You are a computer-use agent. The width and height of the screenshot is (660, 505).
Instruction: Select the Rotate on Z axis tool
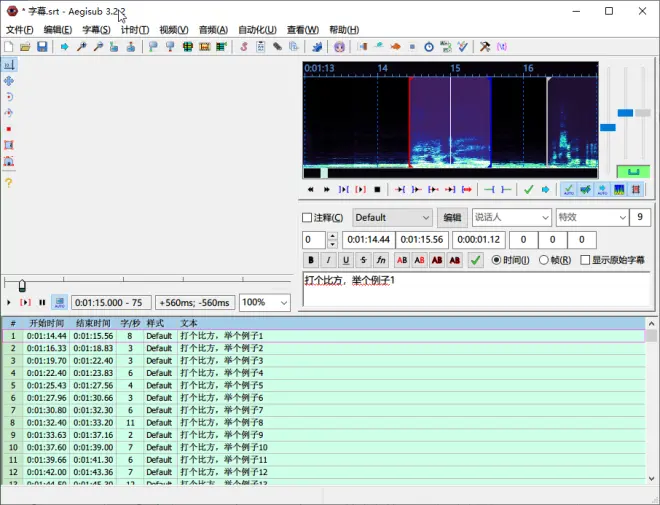click(x=9, y=97)
